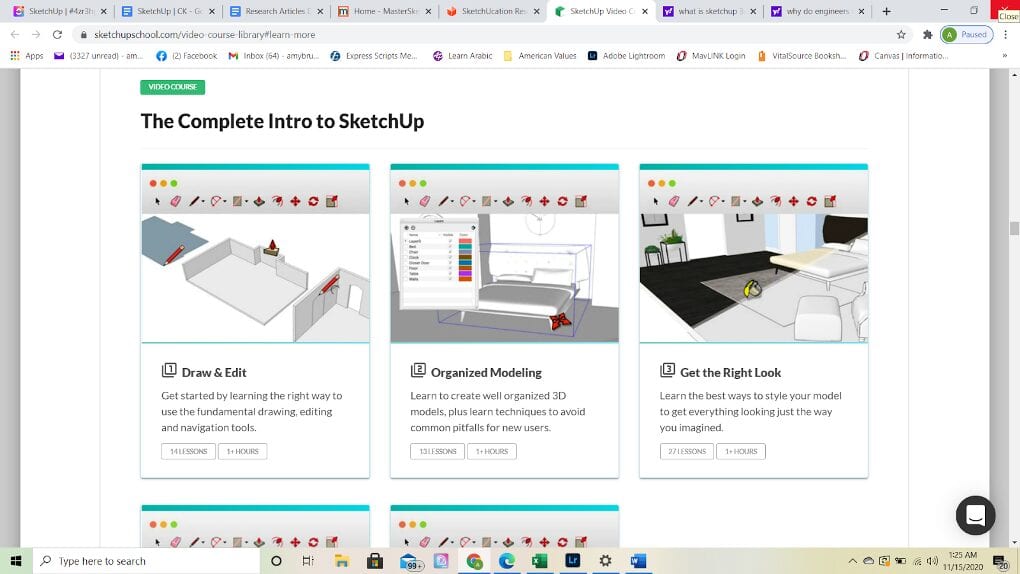Open the notification center icon

(1001, 561)
